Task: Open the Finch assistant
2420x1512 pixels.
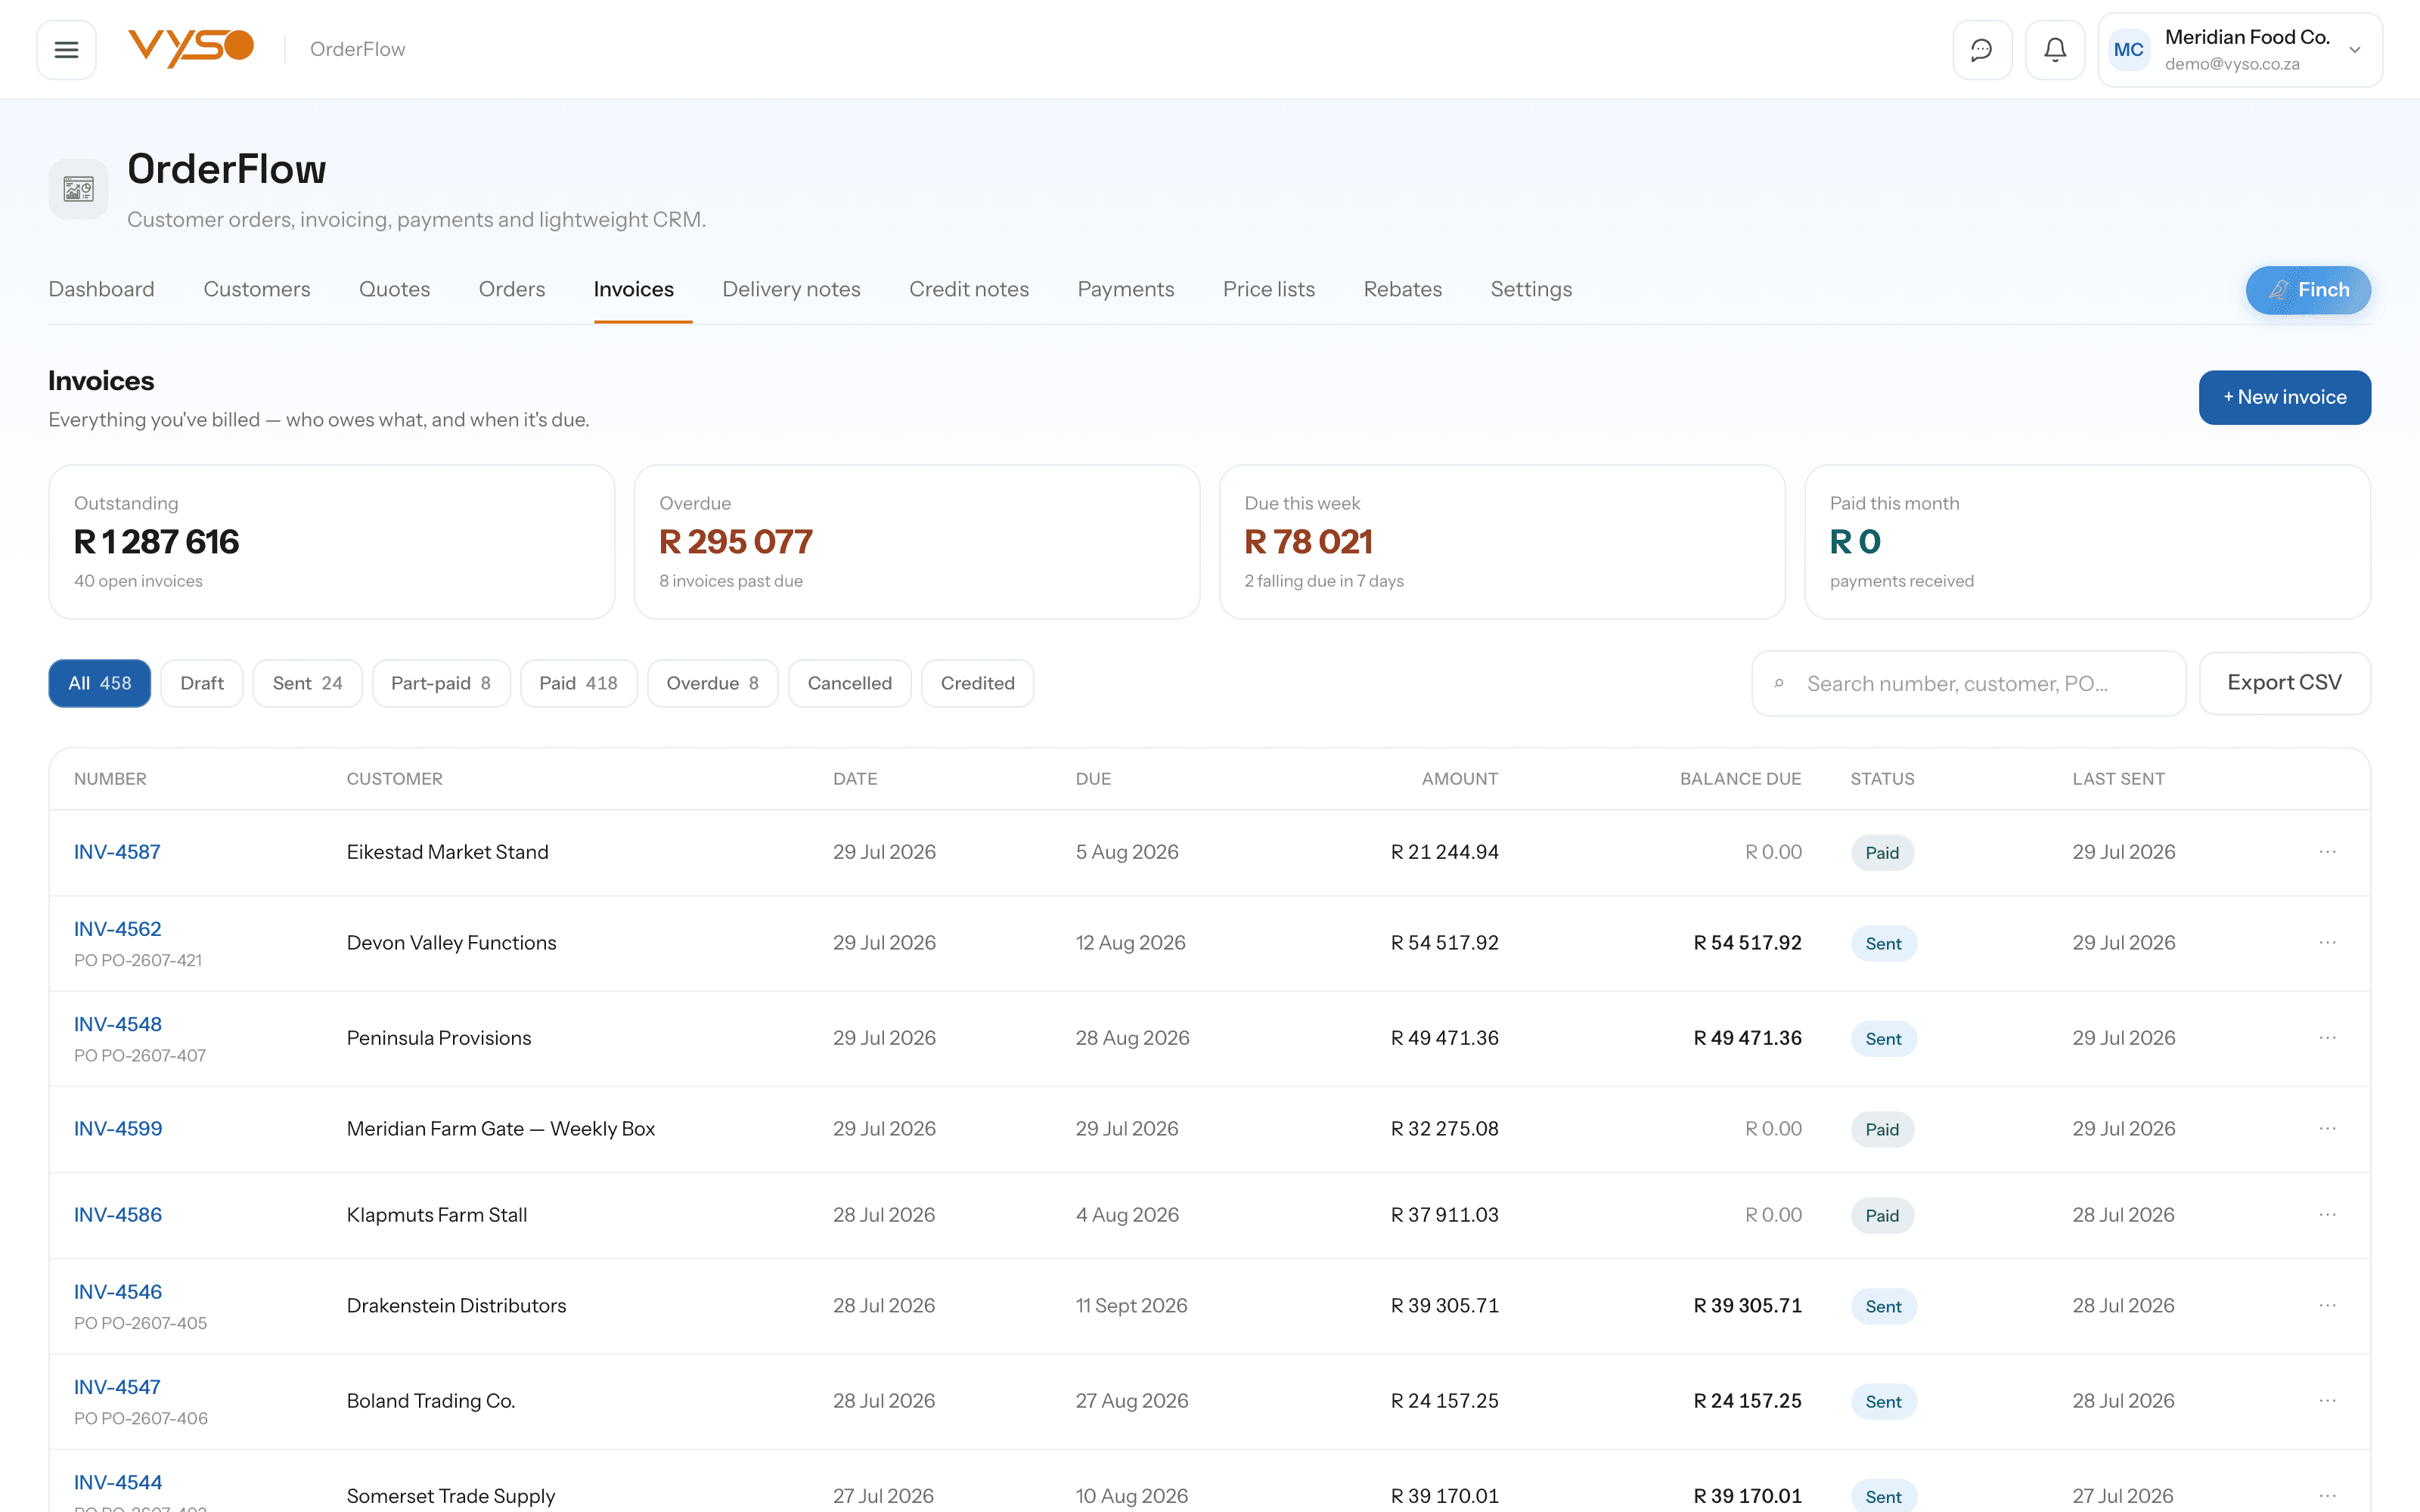Action: pos(2308,290)
